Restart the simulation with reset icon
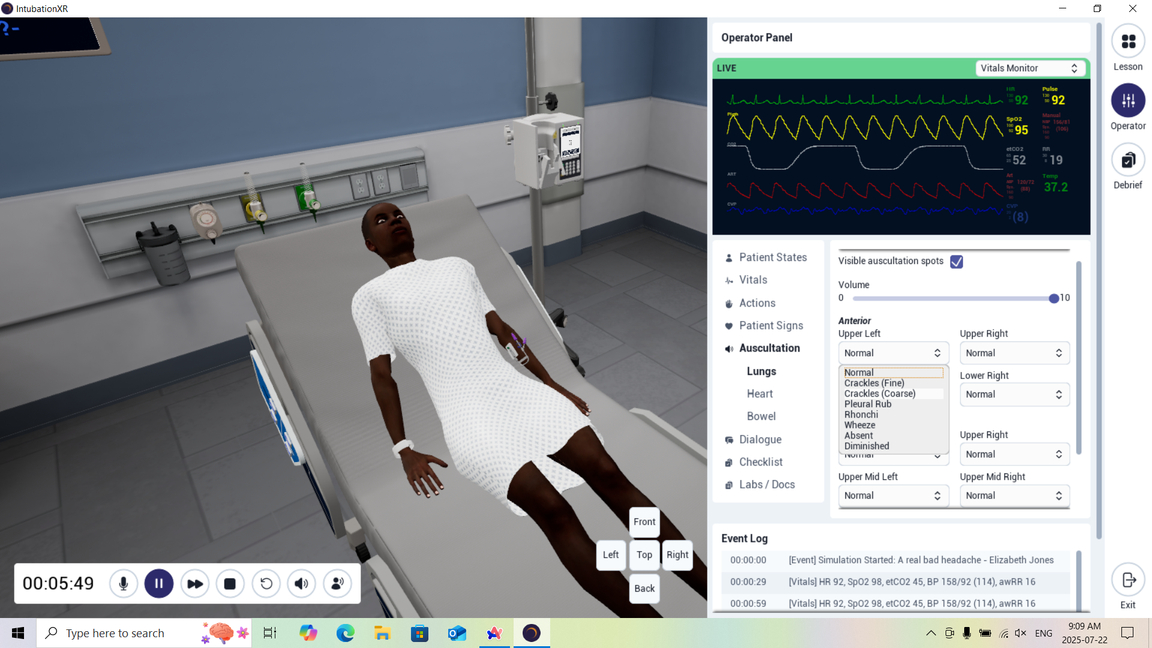Screen dimensions: 1152x648 266,583
